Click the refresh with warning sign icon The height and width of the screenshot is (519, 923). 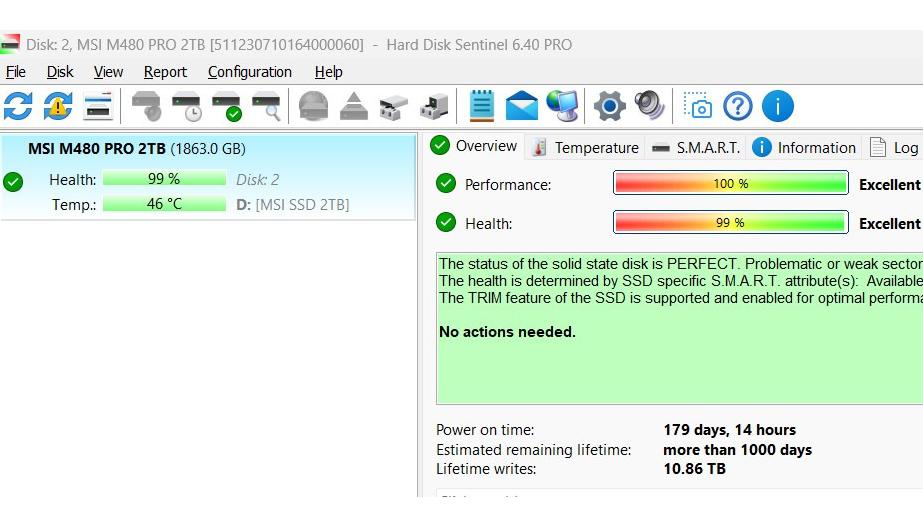point(58,107)
